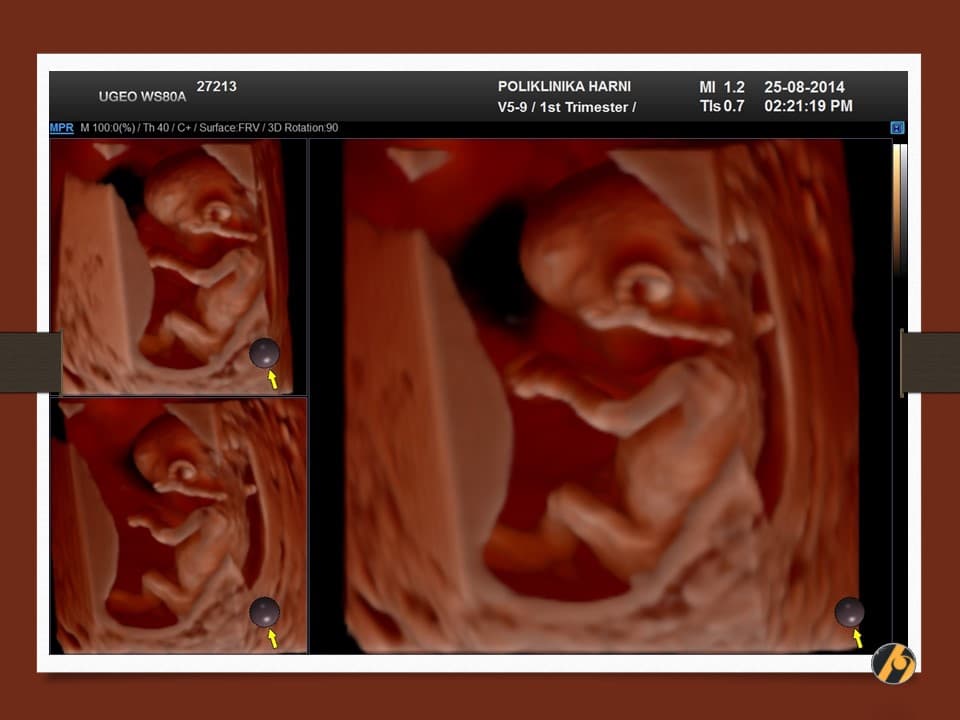This screenshot has height=720, width=960.
Task: Click the yellow arrow in the large view
Action: [x=857, y=638]
